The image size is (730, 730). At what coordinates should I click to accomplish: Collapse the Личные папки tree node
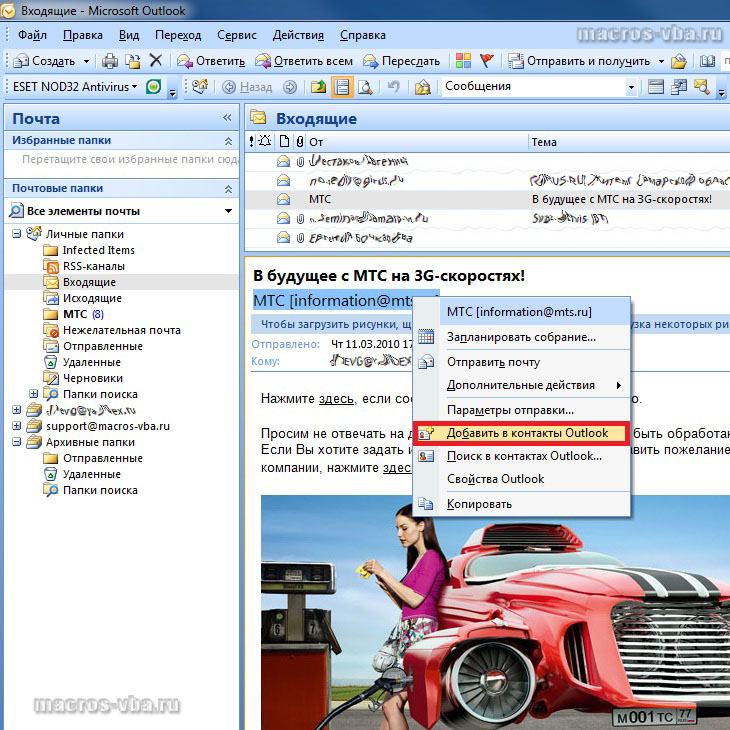click(16, 234)
